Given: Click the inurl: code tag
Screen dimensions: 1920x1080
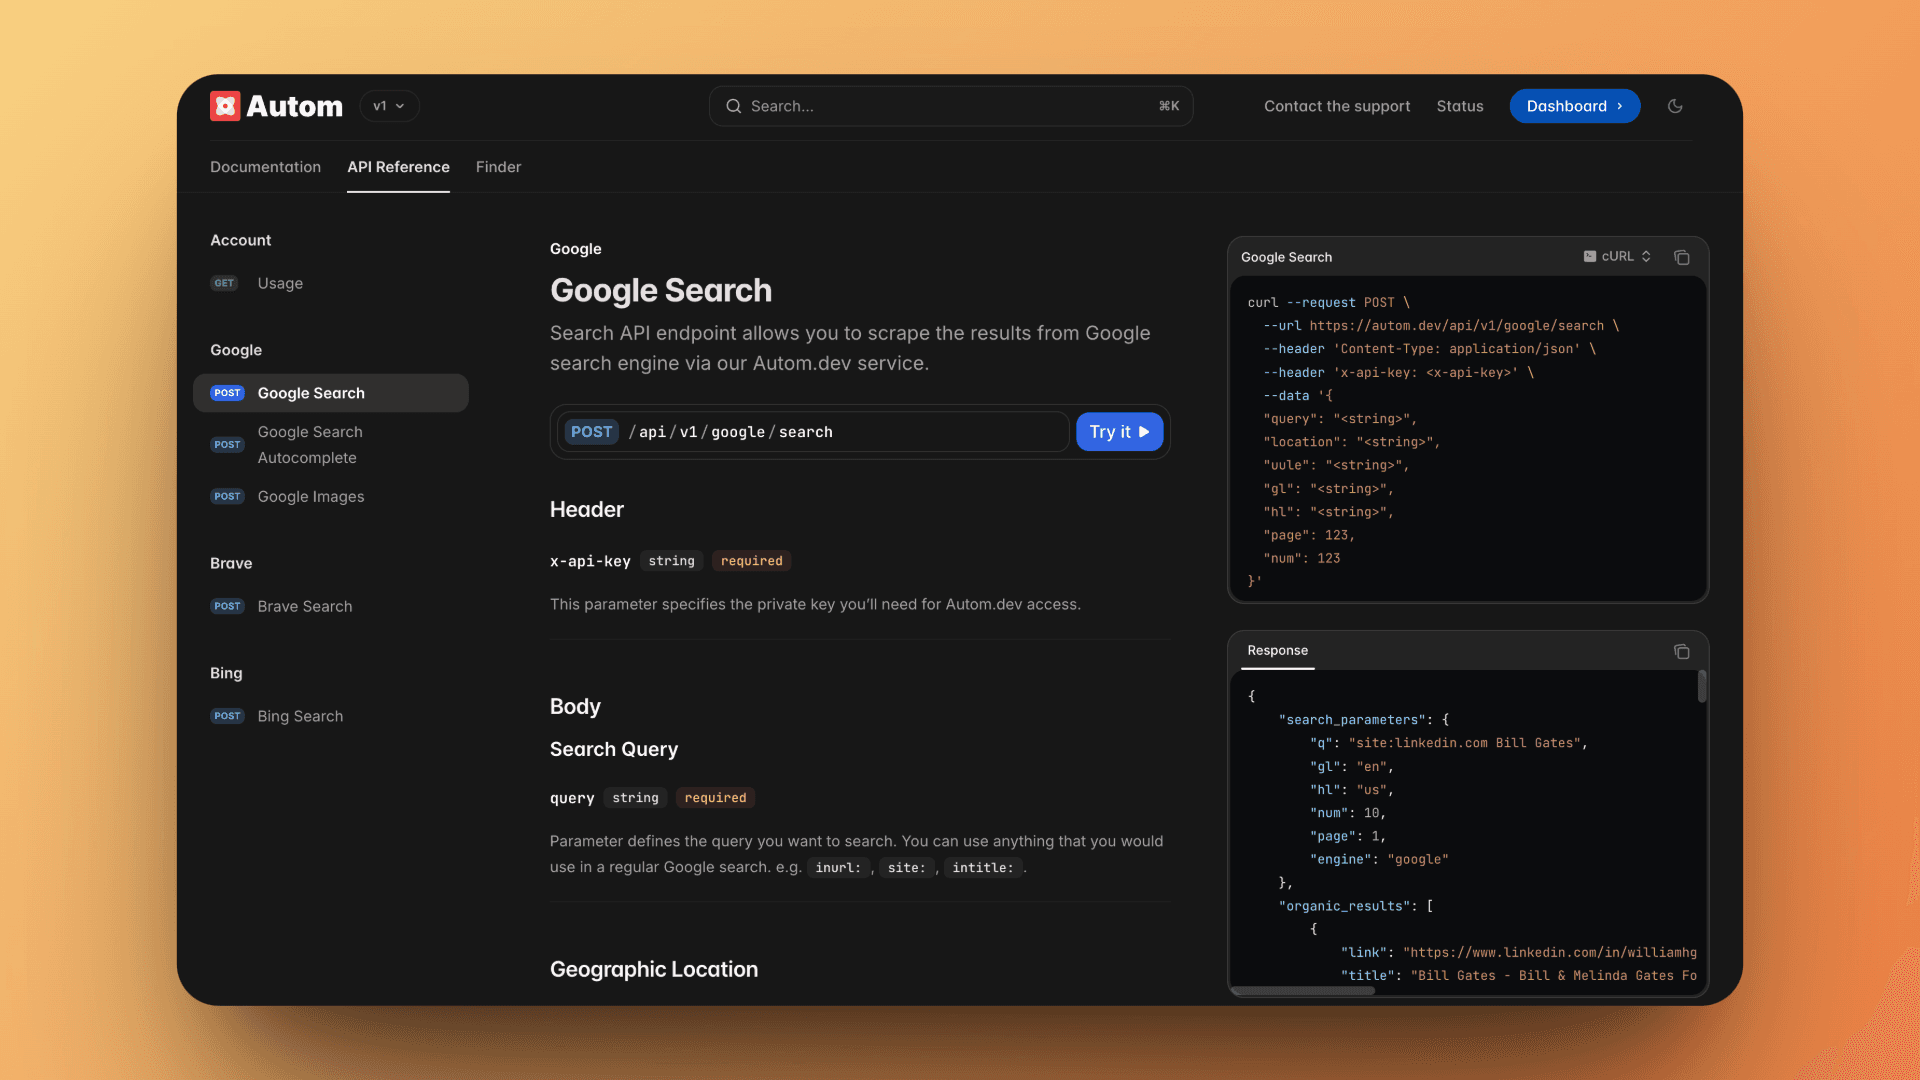Looking at the screenshot, I should (x=838, y=868).
